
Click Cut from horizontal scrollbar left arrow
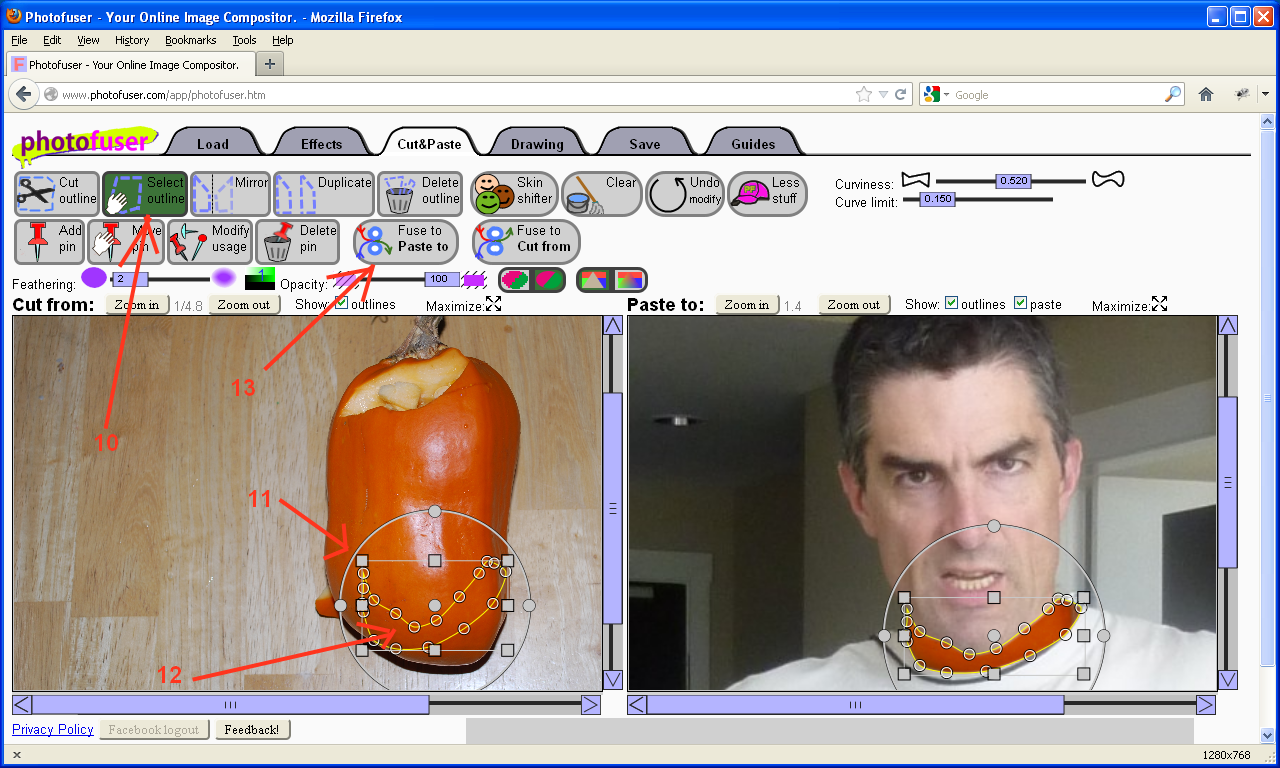[x=22, y=705]
